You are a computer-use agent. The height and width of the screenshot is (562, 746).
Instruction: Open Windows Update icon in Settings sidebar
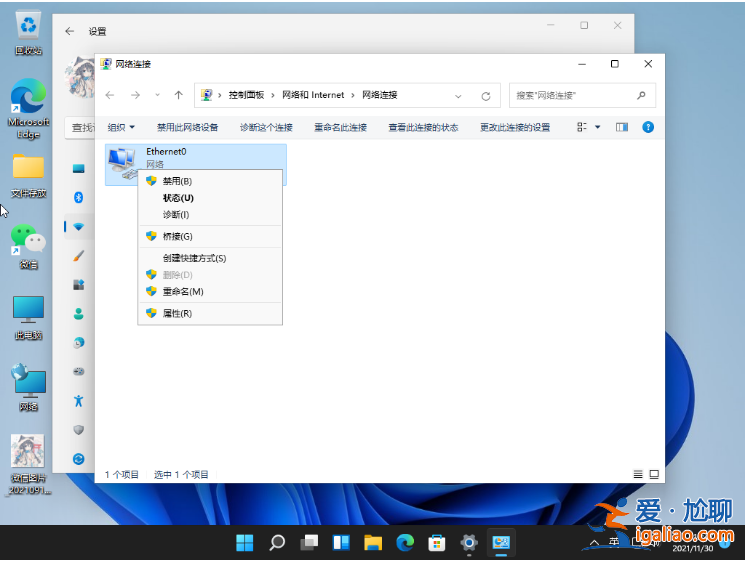pos(79,459)
